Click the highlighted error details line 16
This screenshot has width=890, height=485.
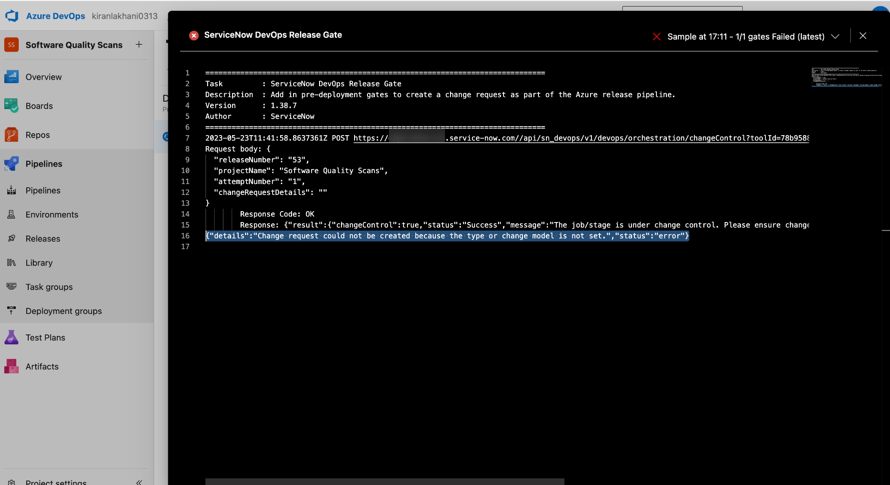[x=447, y=236]
